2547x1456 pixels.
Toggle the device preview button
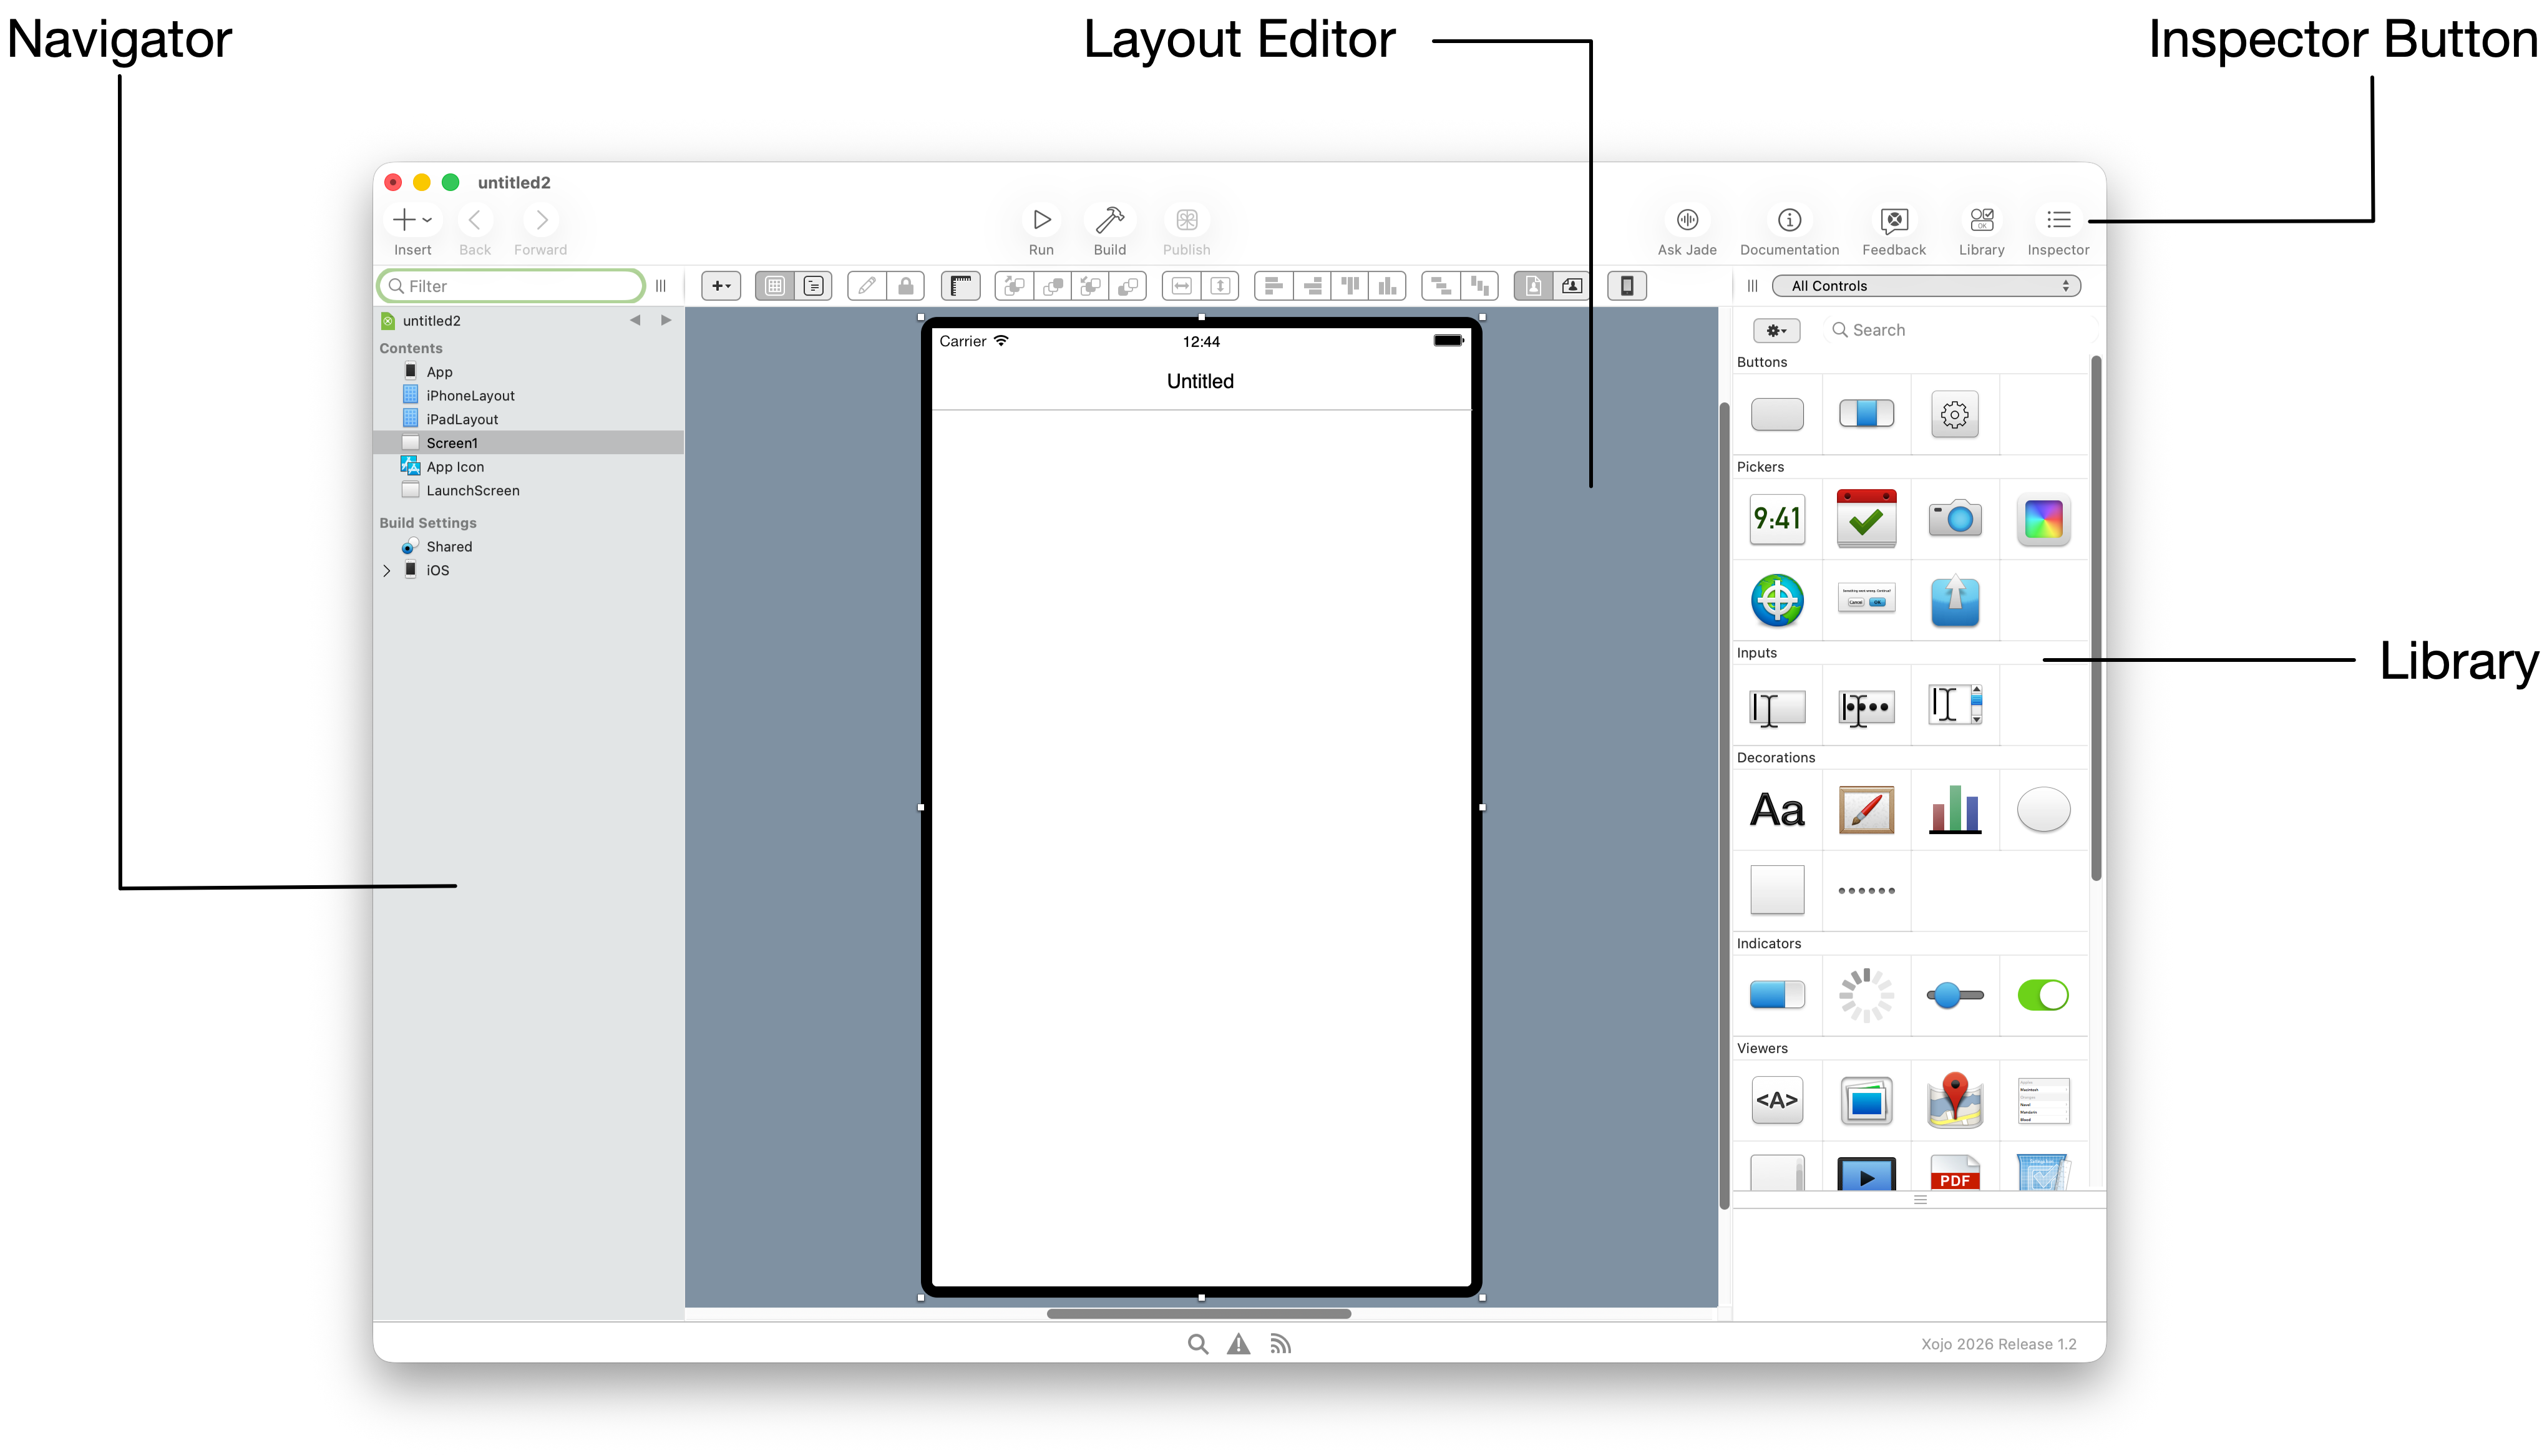click(1626, 286)
